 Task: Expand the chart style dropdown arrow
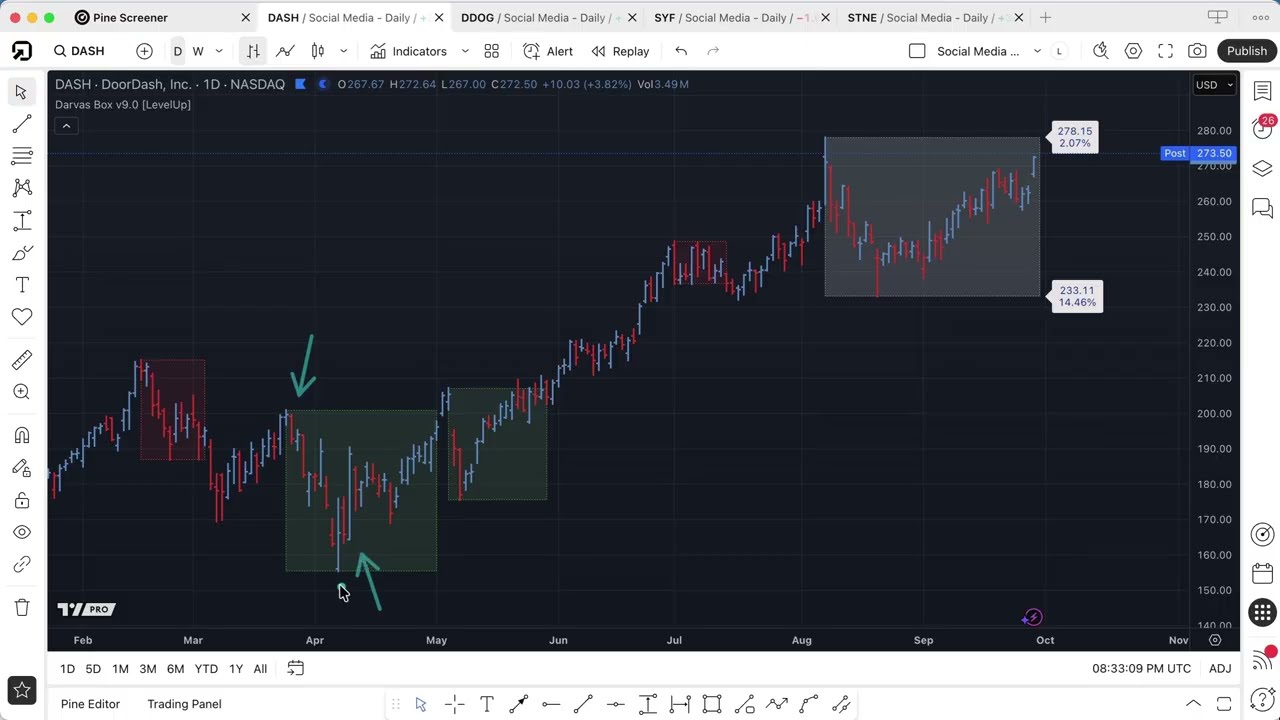click(x=343, y=51)
